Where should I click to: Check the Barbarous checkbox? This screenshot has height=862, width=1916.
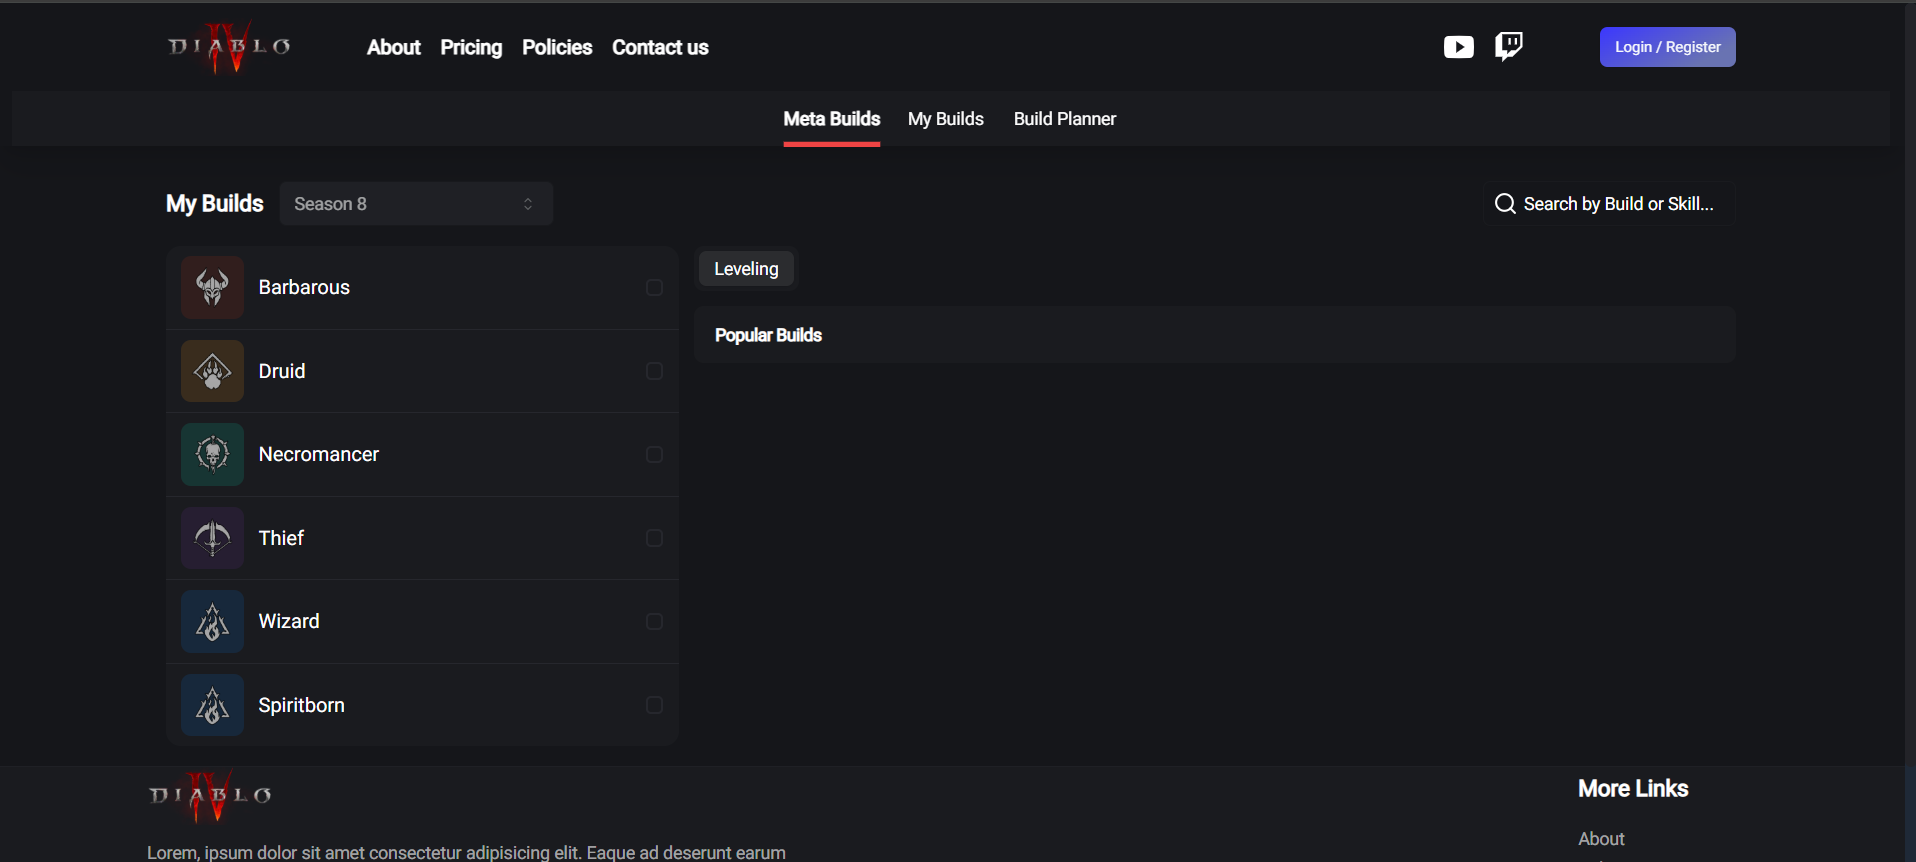(654, 288)
